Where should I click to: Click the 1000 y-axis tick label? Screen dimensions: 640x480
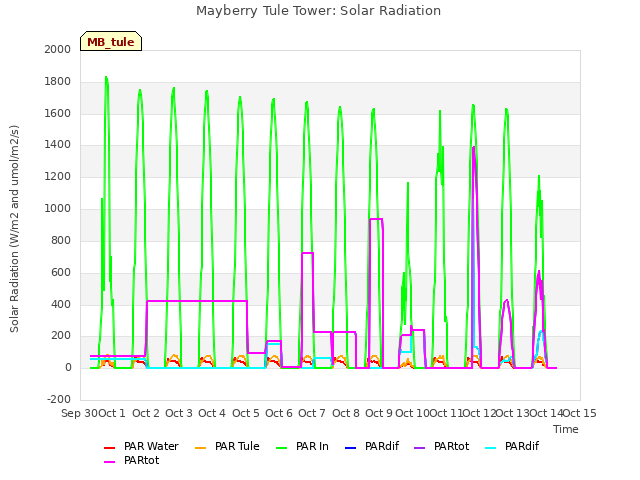pos(58,209)
